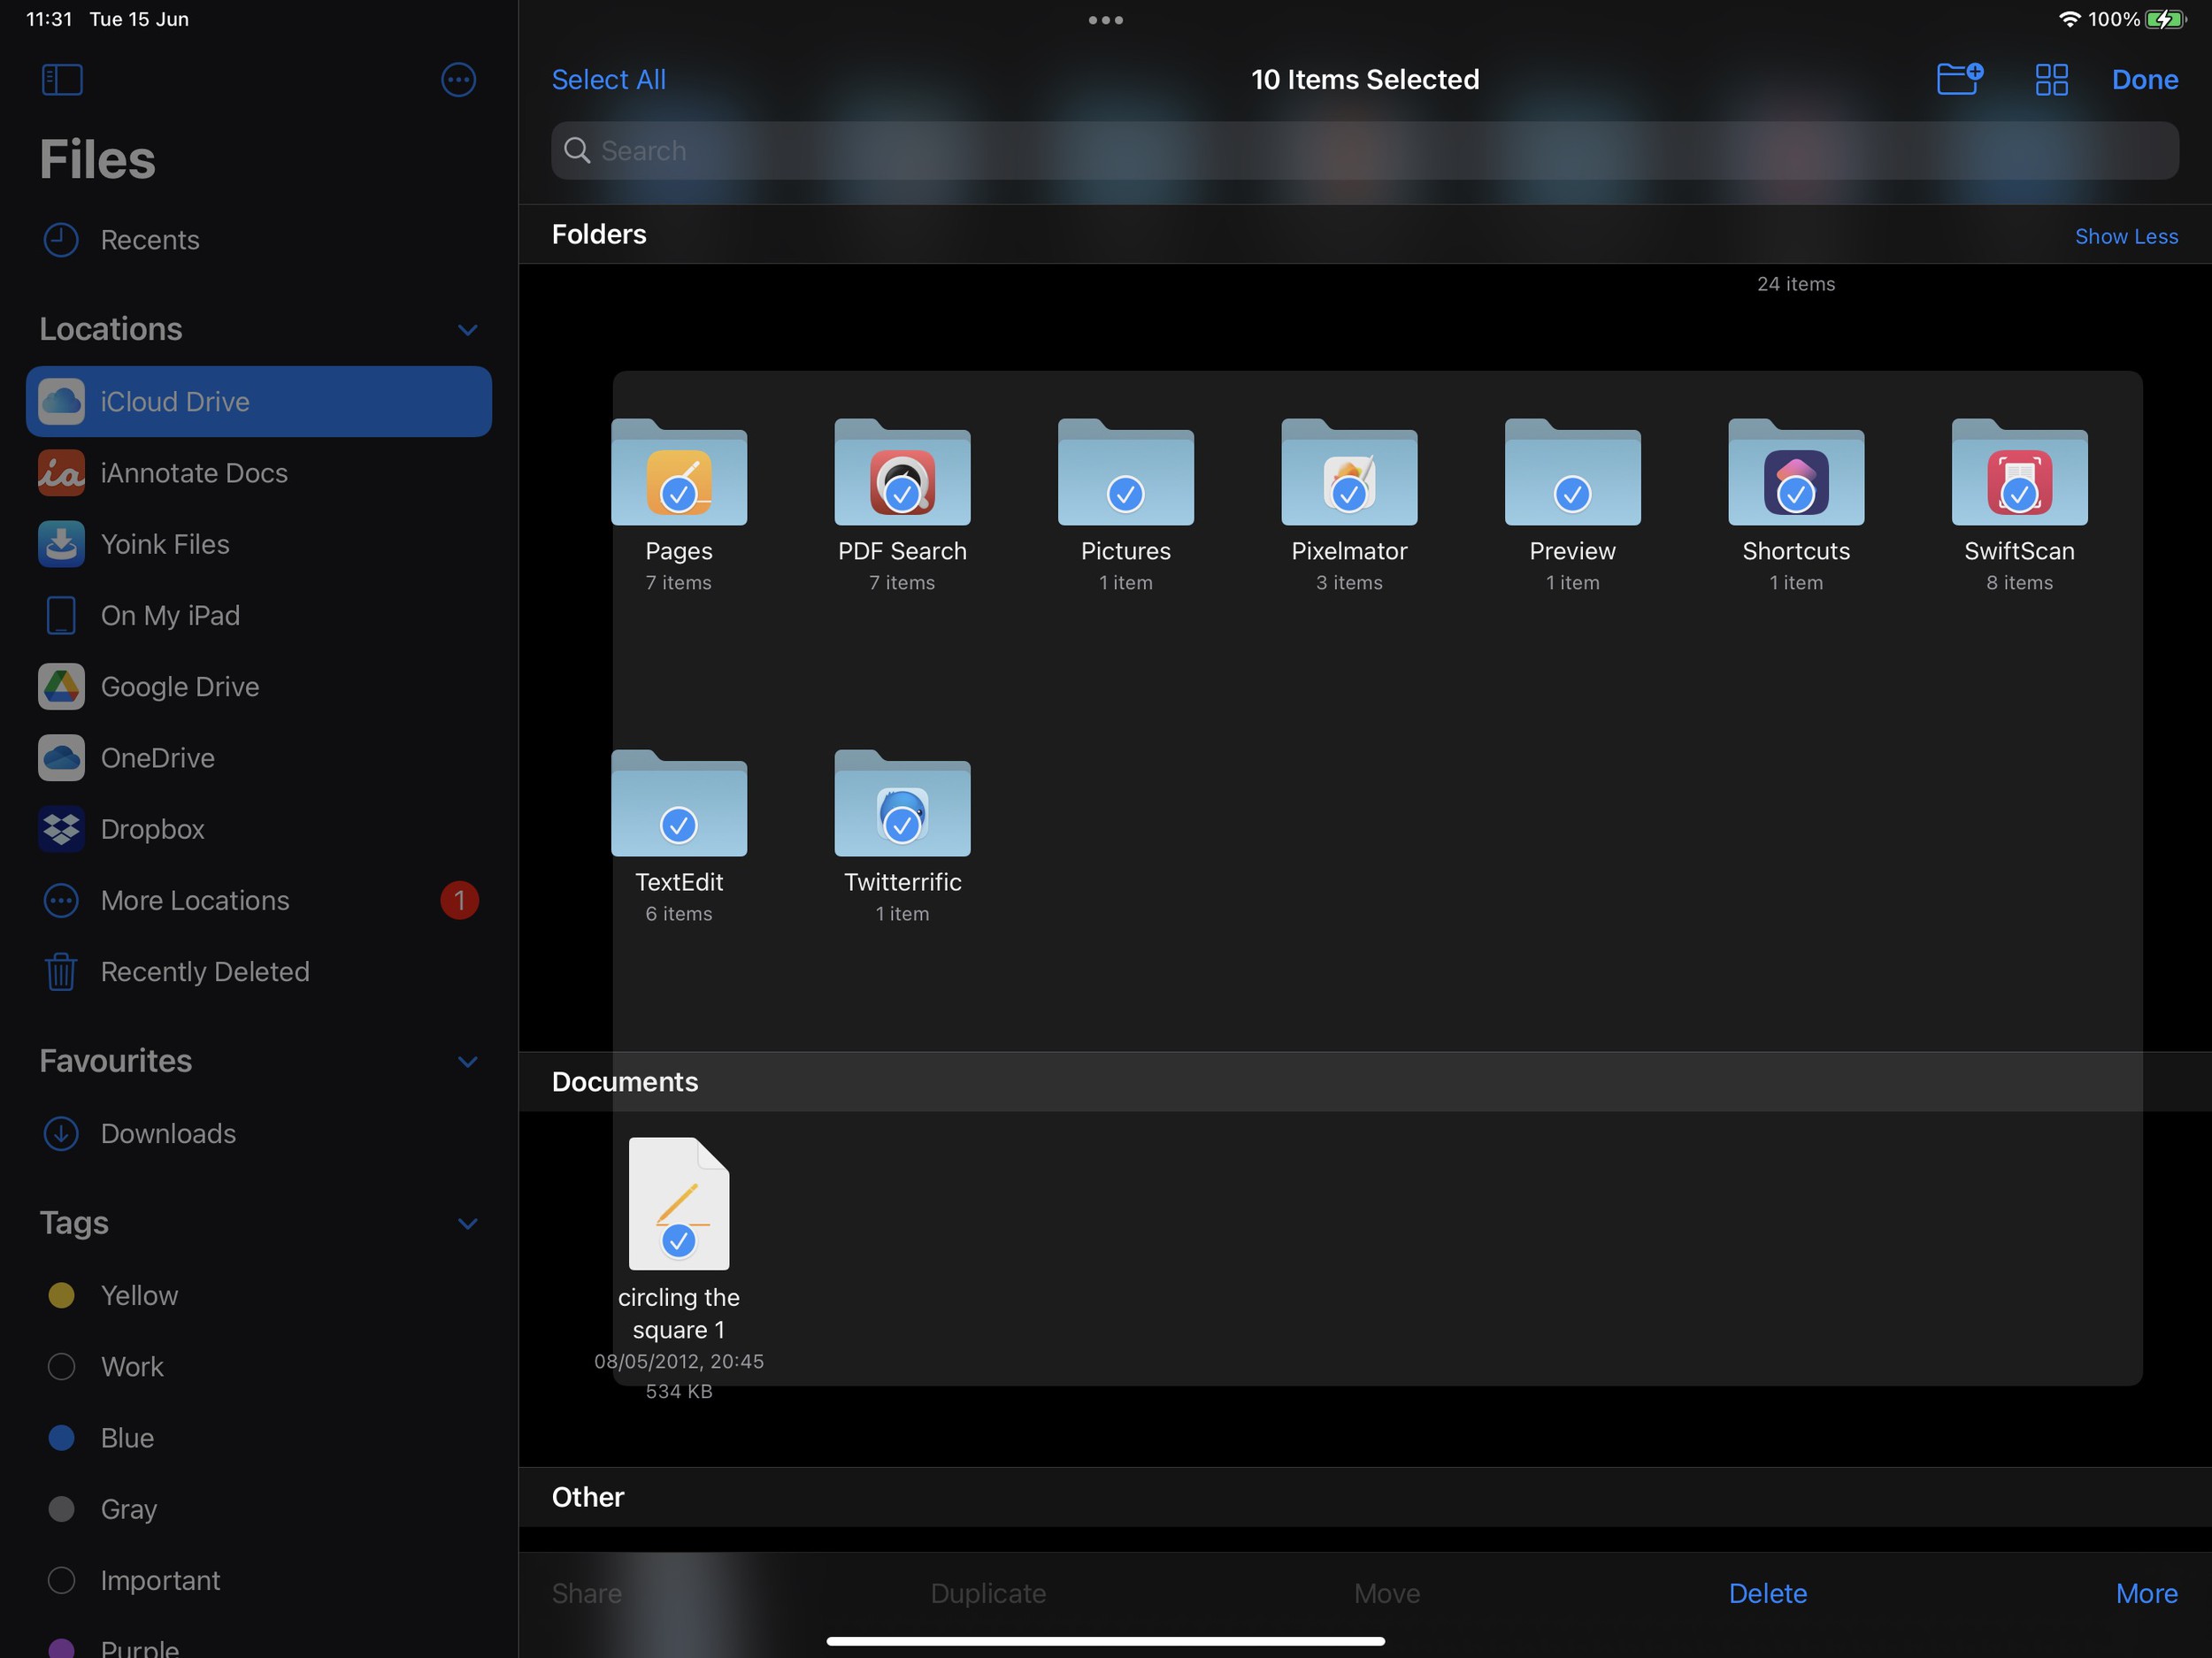The image size is (2212, 1658).
Task: Open the sidebar toggle icon
Action: pyautogui.click(x=61, y=80)
